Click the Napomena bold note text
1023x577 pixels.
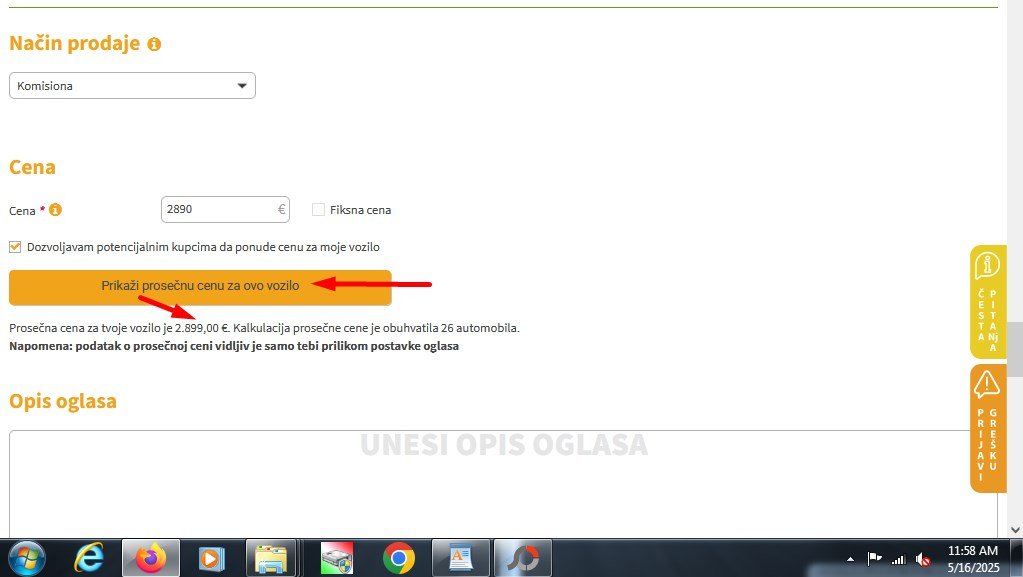pos(234,346)
